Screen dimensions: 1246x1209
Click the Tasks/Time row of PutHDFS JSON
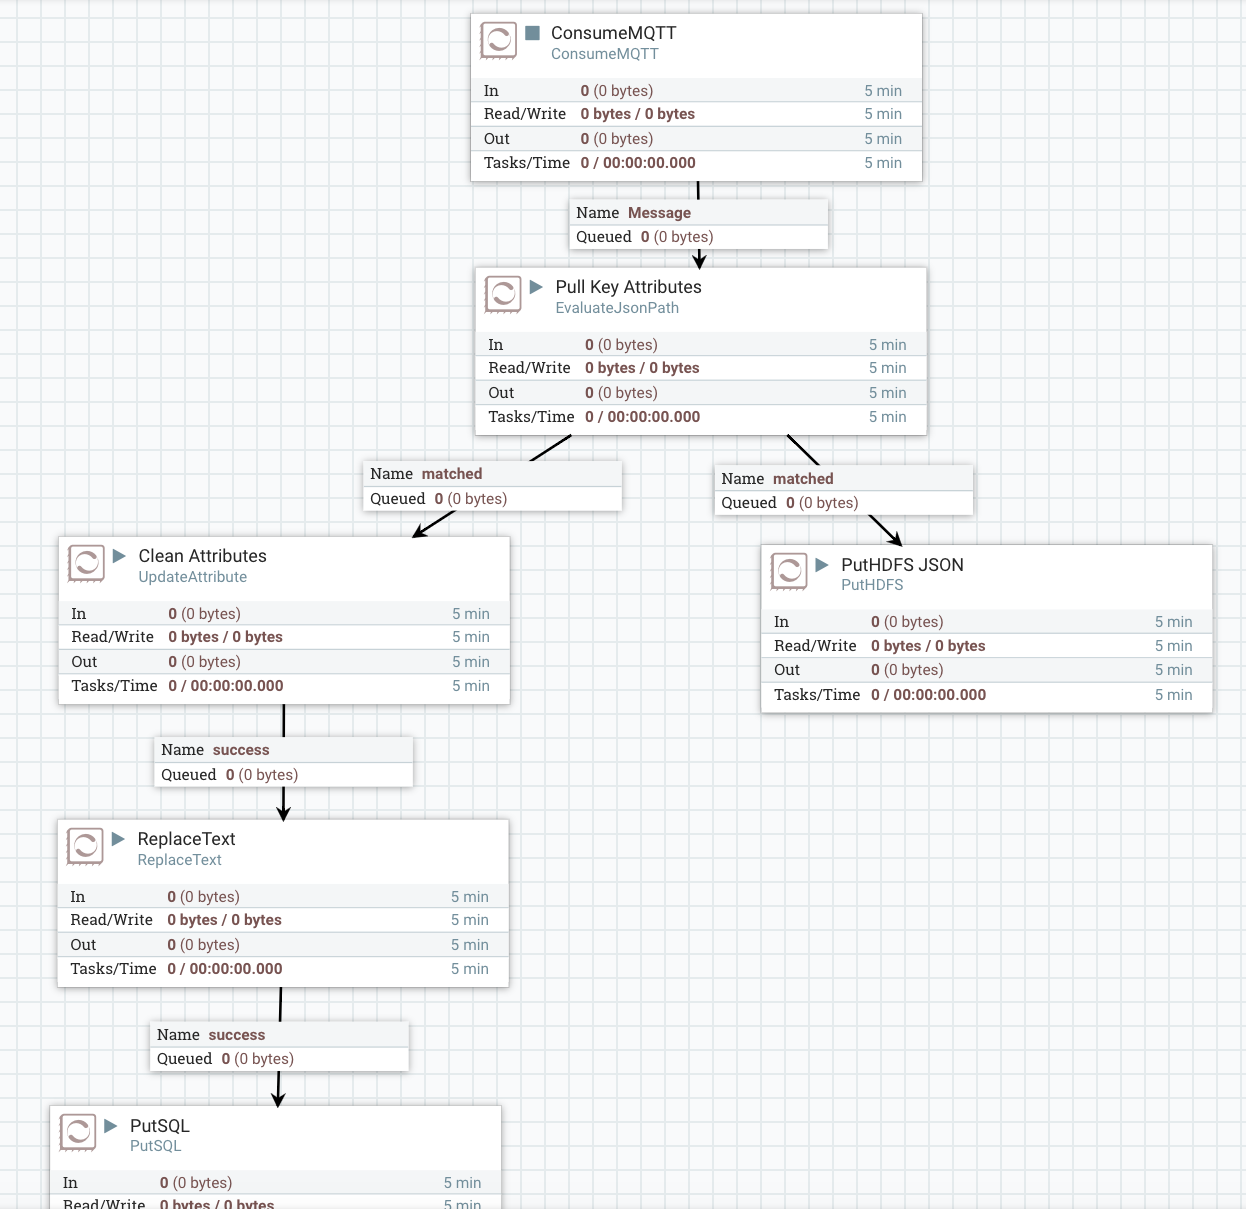click(928, 694)
